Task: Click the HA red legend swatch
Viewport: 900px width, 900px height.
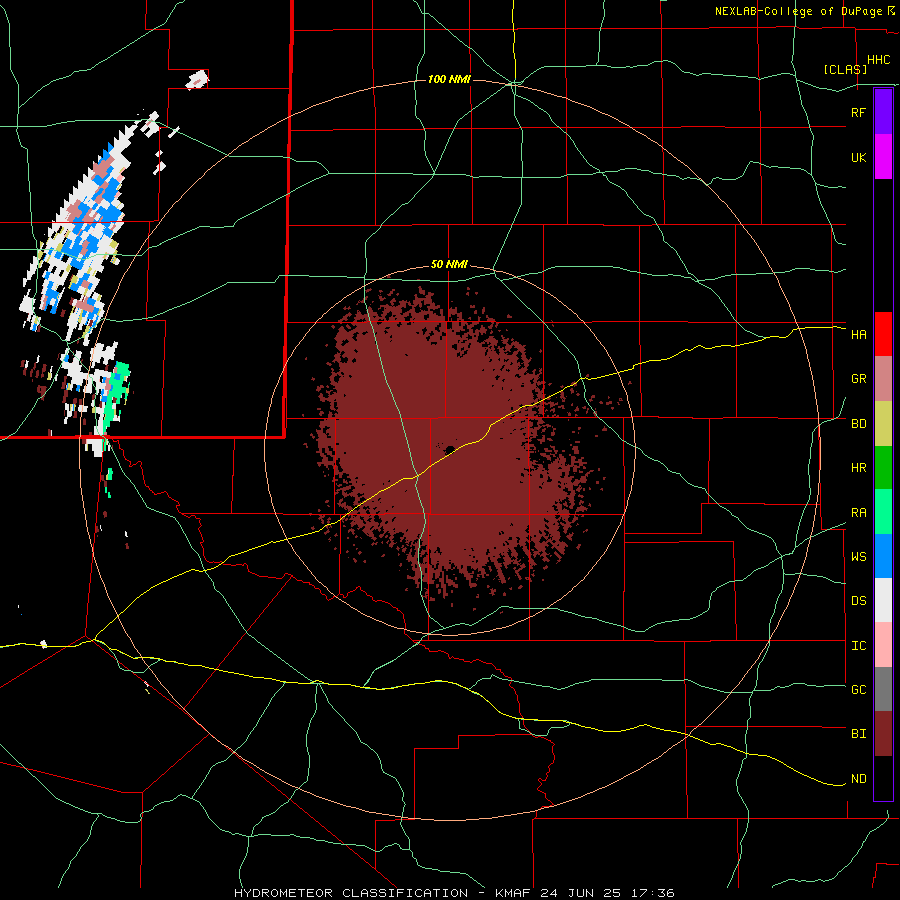Action: click(883, 334)
